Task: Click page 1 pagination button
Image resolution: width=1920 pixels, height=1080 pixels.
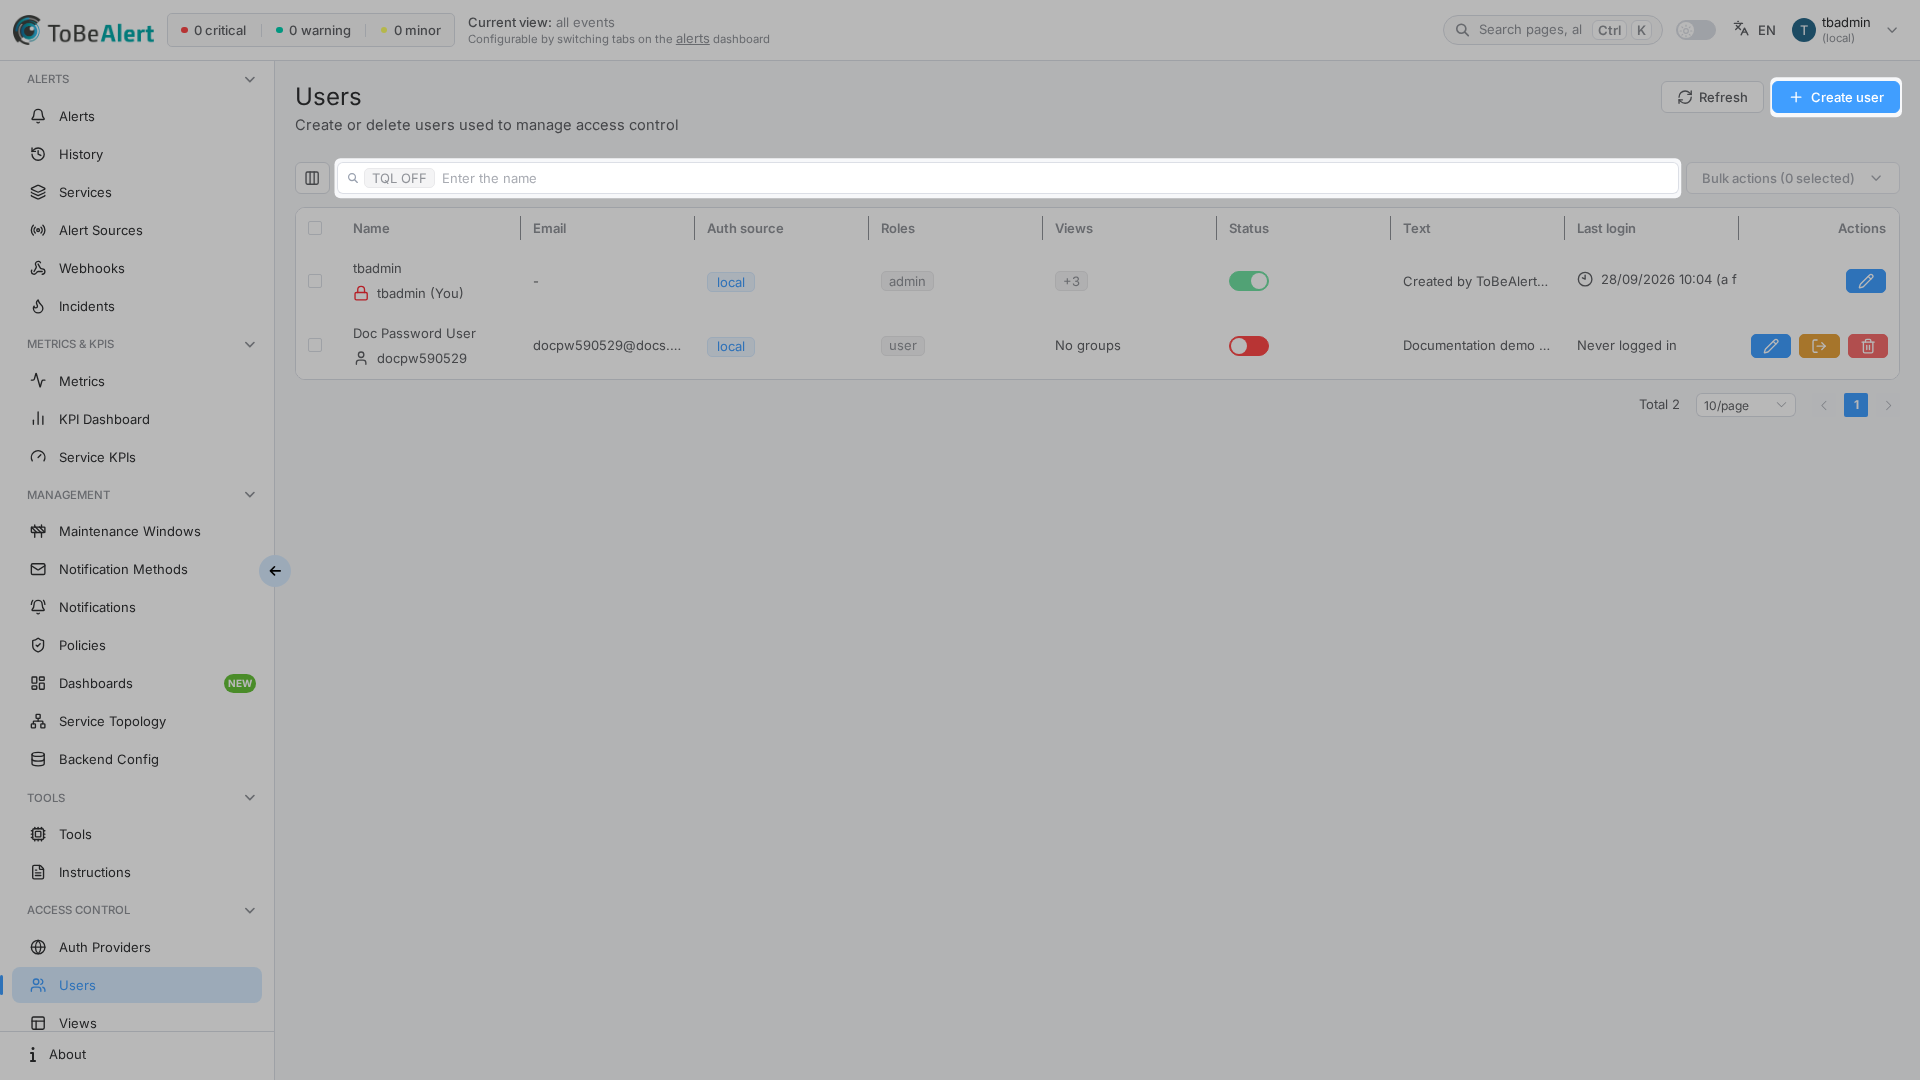Action: [x=1856, y=405]
